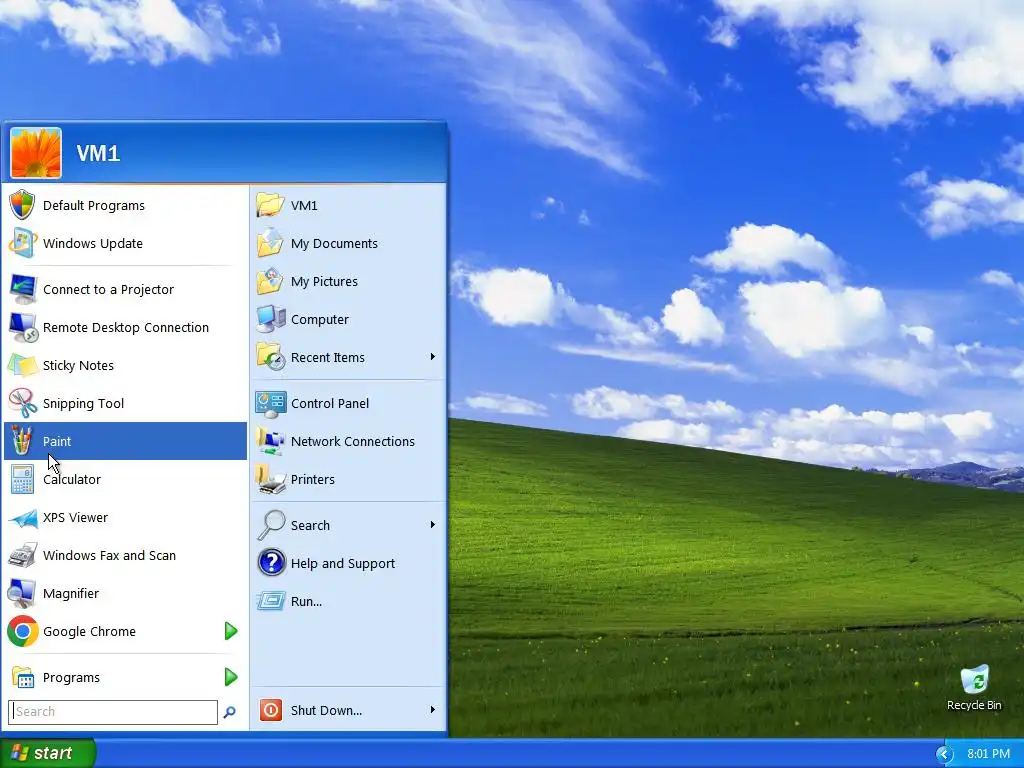Click the Connect to a Projector icon
Image resolution: width=1024 pixels, height=768 pixels.
(22, 289)
